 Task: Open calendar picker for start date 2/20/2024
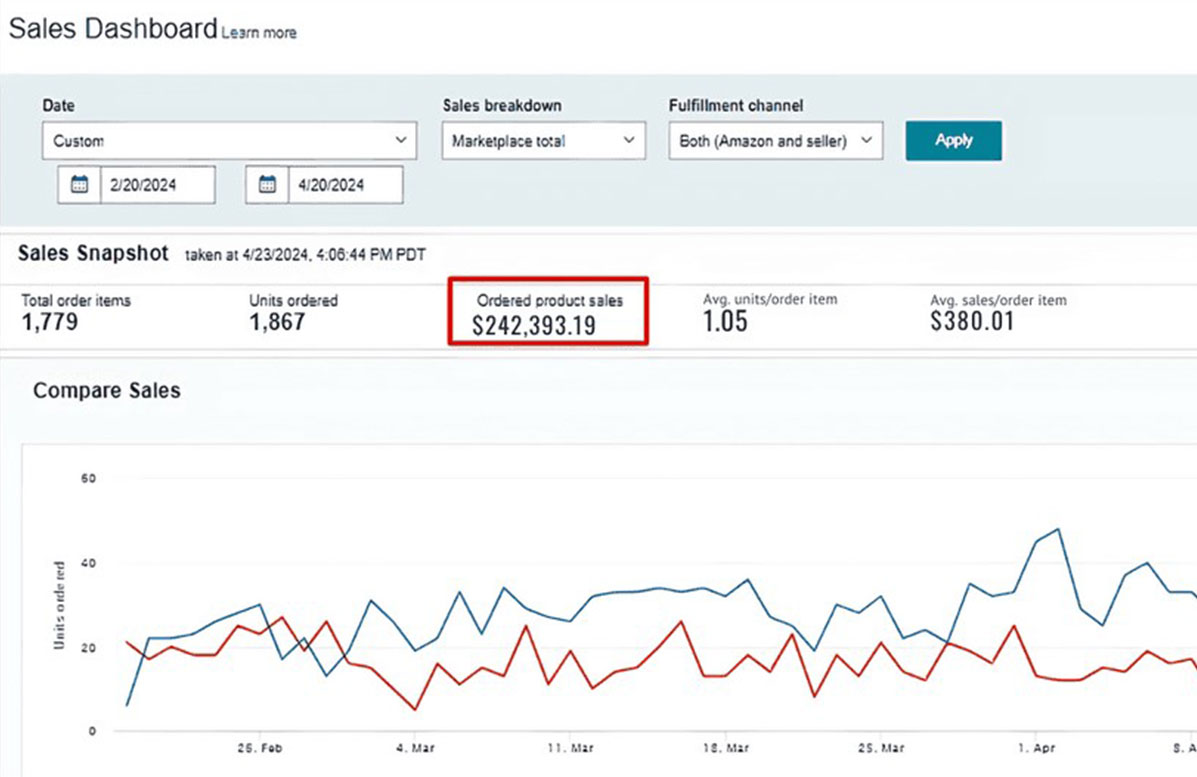pos(79,185)
